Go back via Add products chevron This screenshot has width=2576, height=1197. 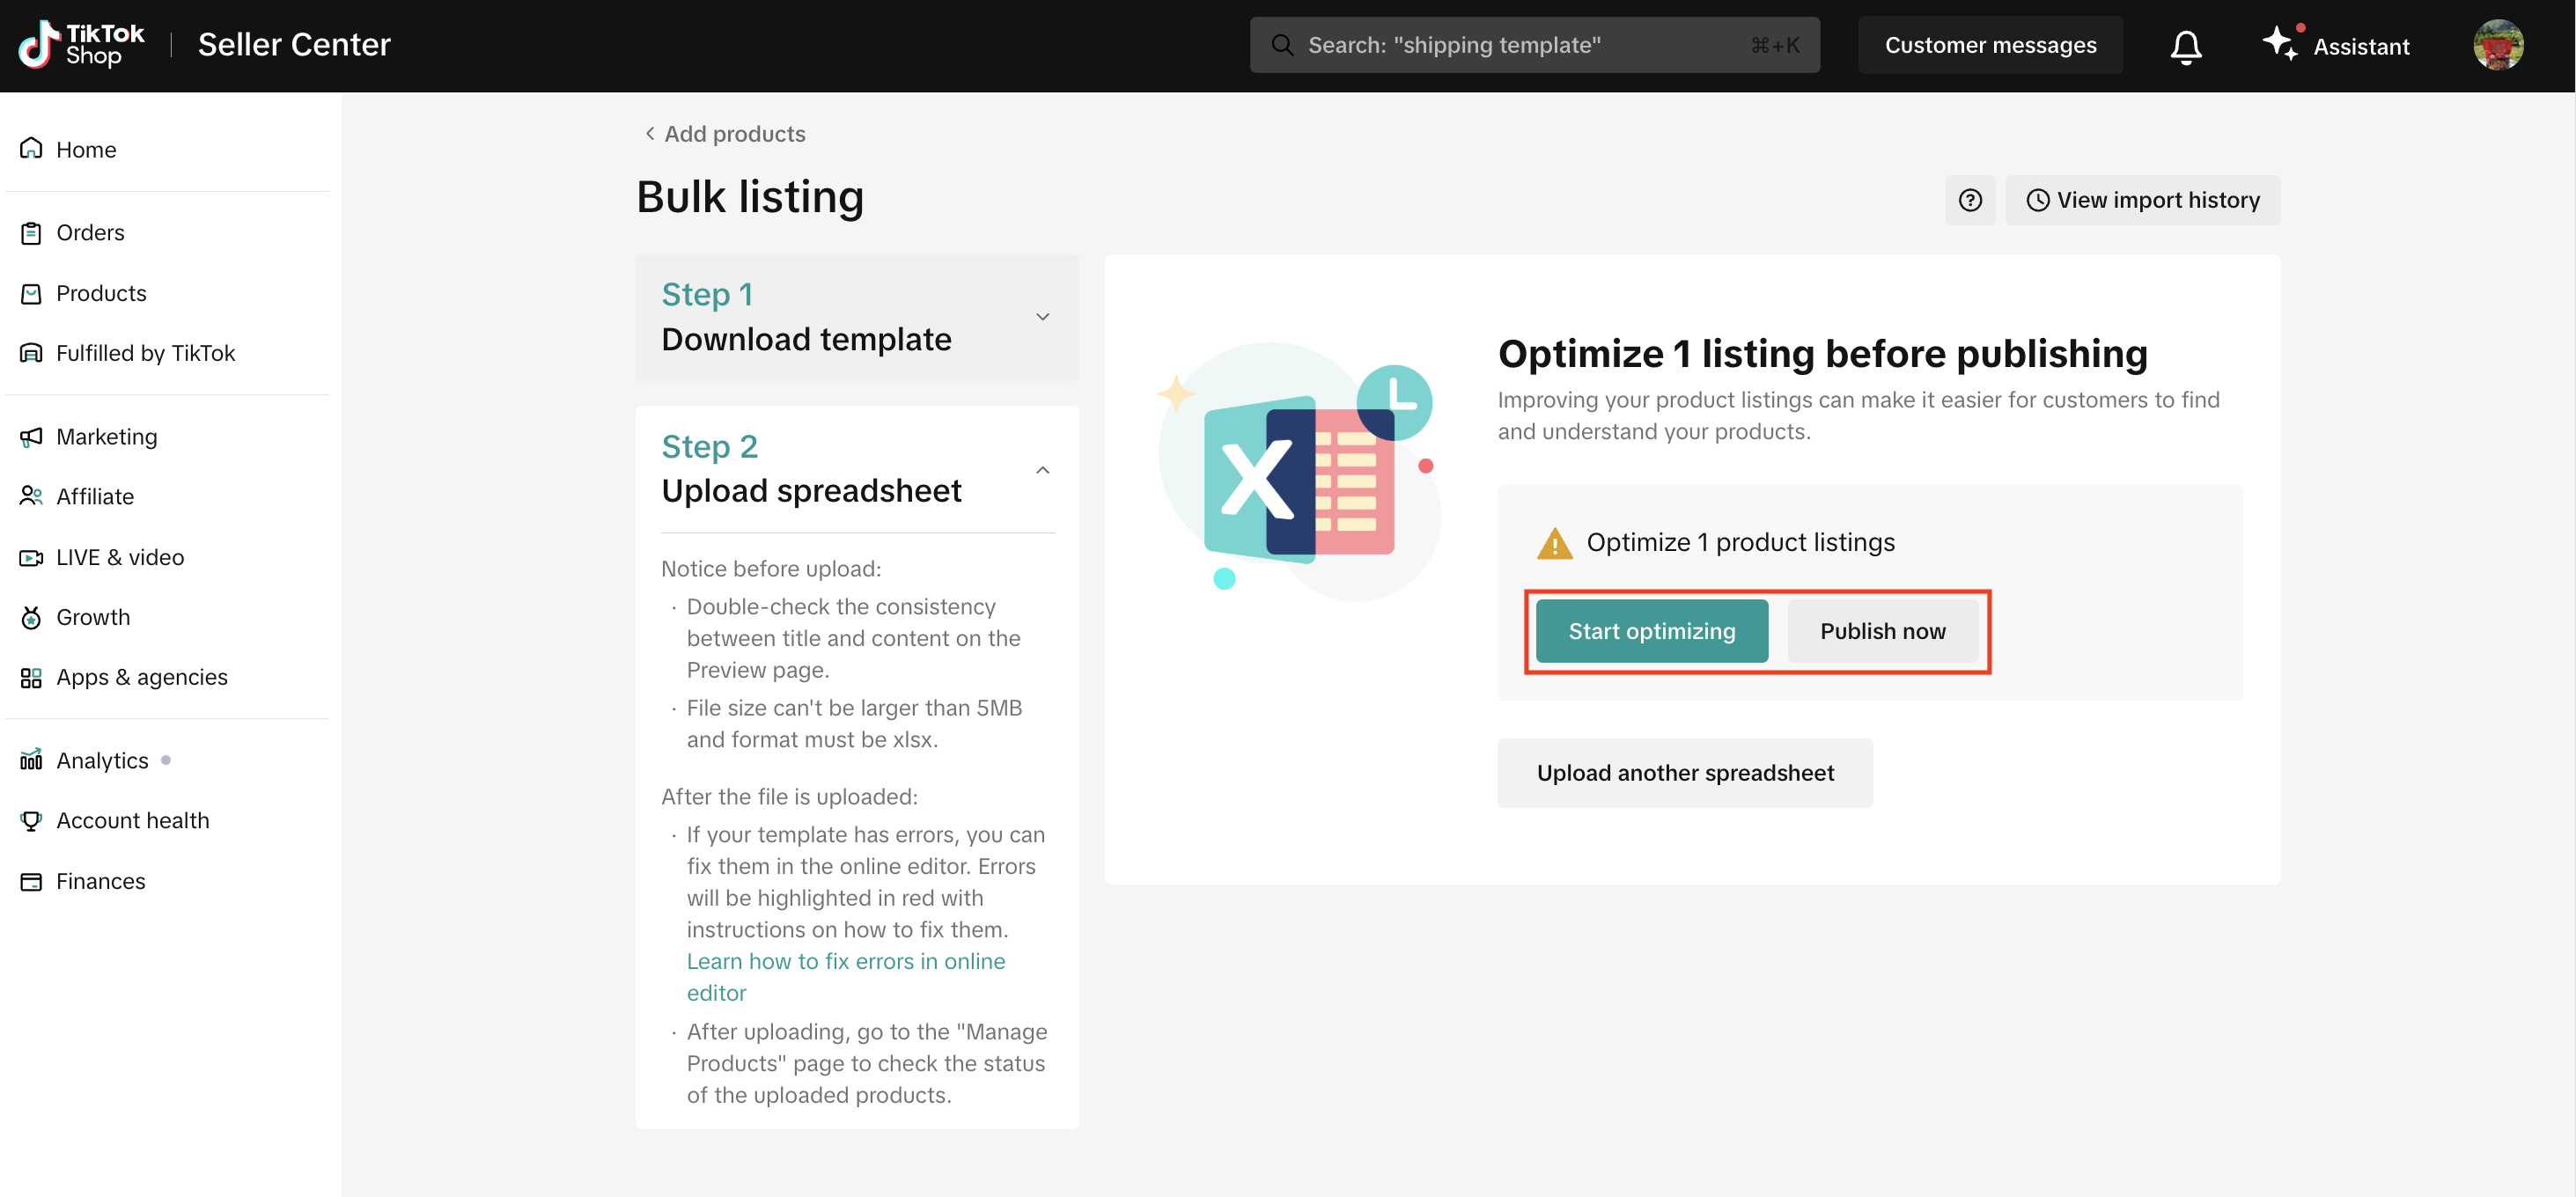click(650, 134)
